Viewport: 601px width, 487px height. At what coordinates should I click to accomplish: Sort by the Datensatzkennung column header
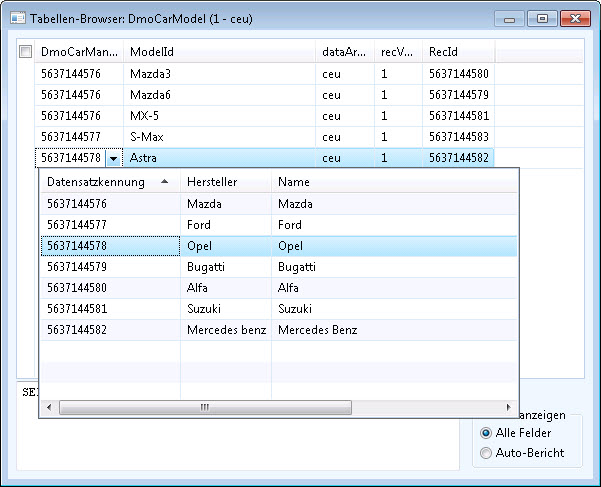(110, 182)
